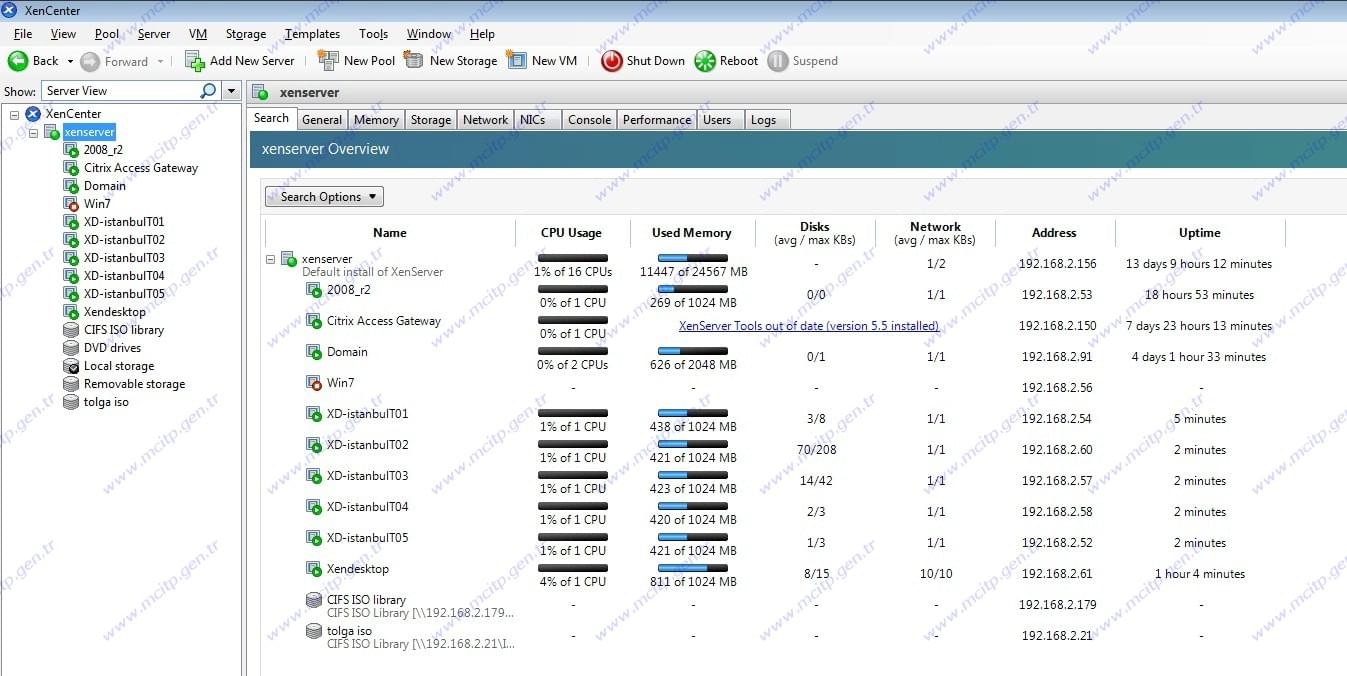Screen dimensions: 1347x676
Task: Switch to the Console tab
Action: (589, 120)
